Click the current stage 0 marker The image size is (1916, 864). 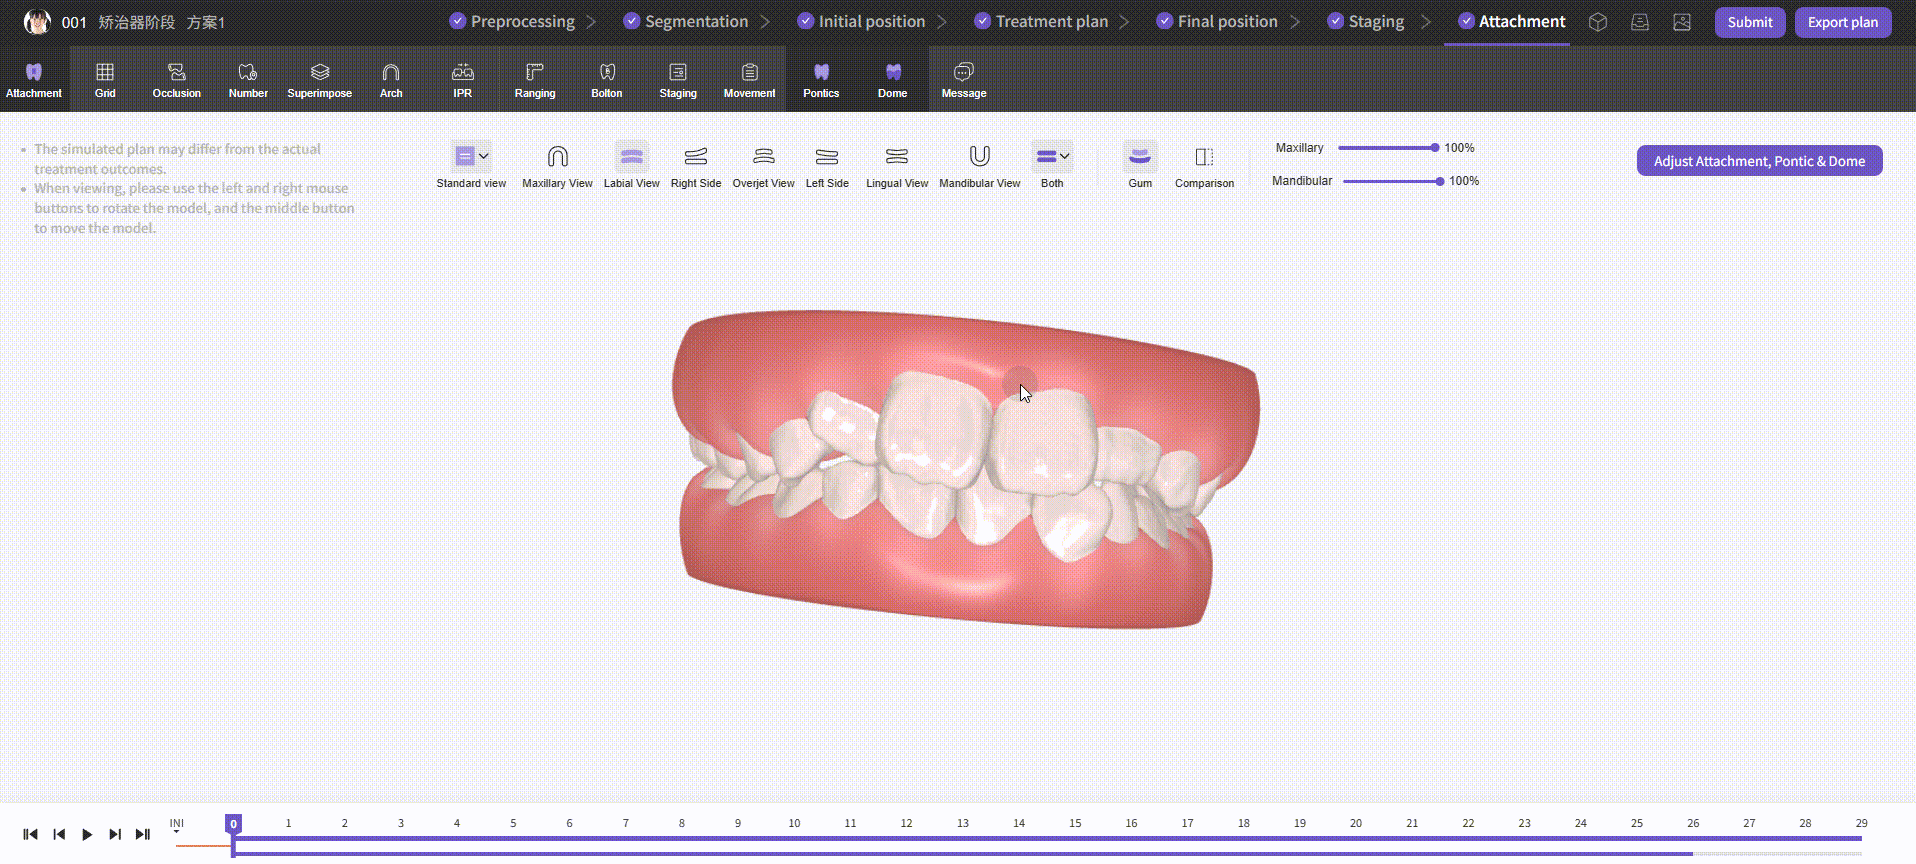[233, 824]
